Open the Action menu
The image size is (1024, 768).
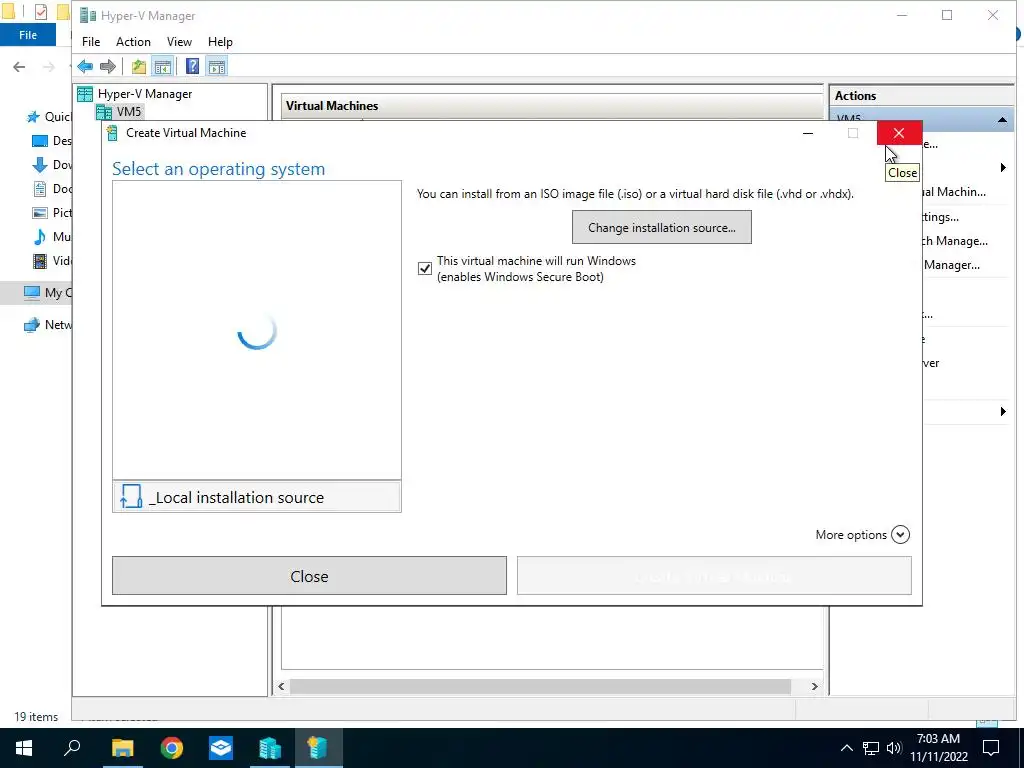133,42
